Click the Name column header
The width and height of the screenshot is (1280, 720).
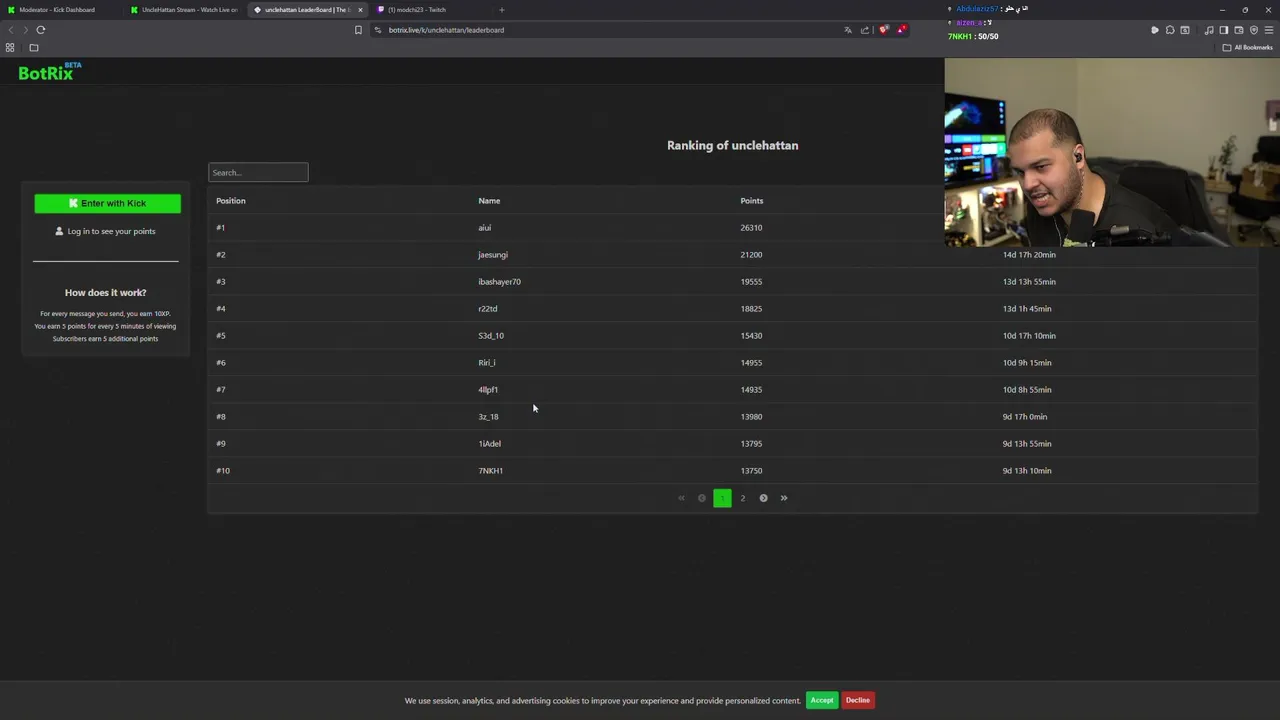[489, 200]
